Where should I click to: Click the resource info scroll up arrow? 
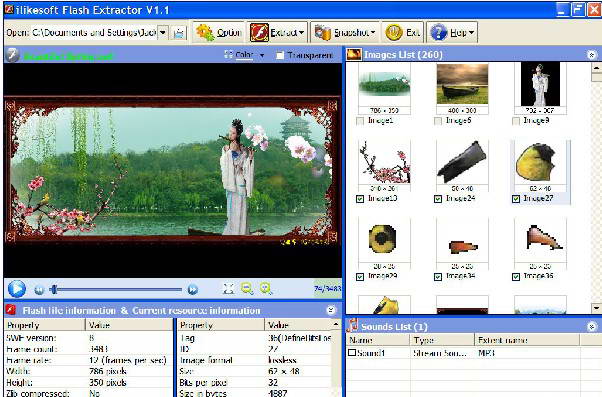coord(336,325)
